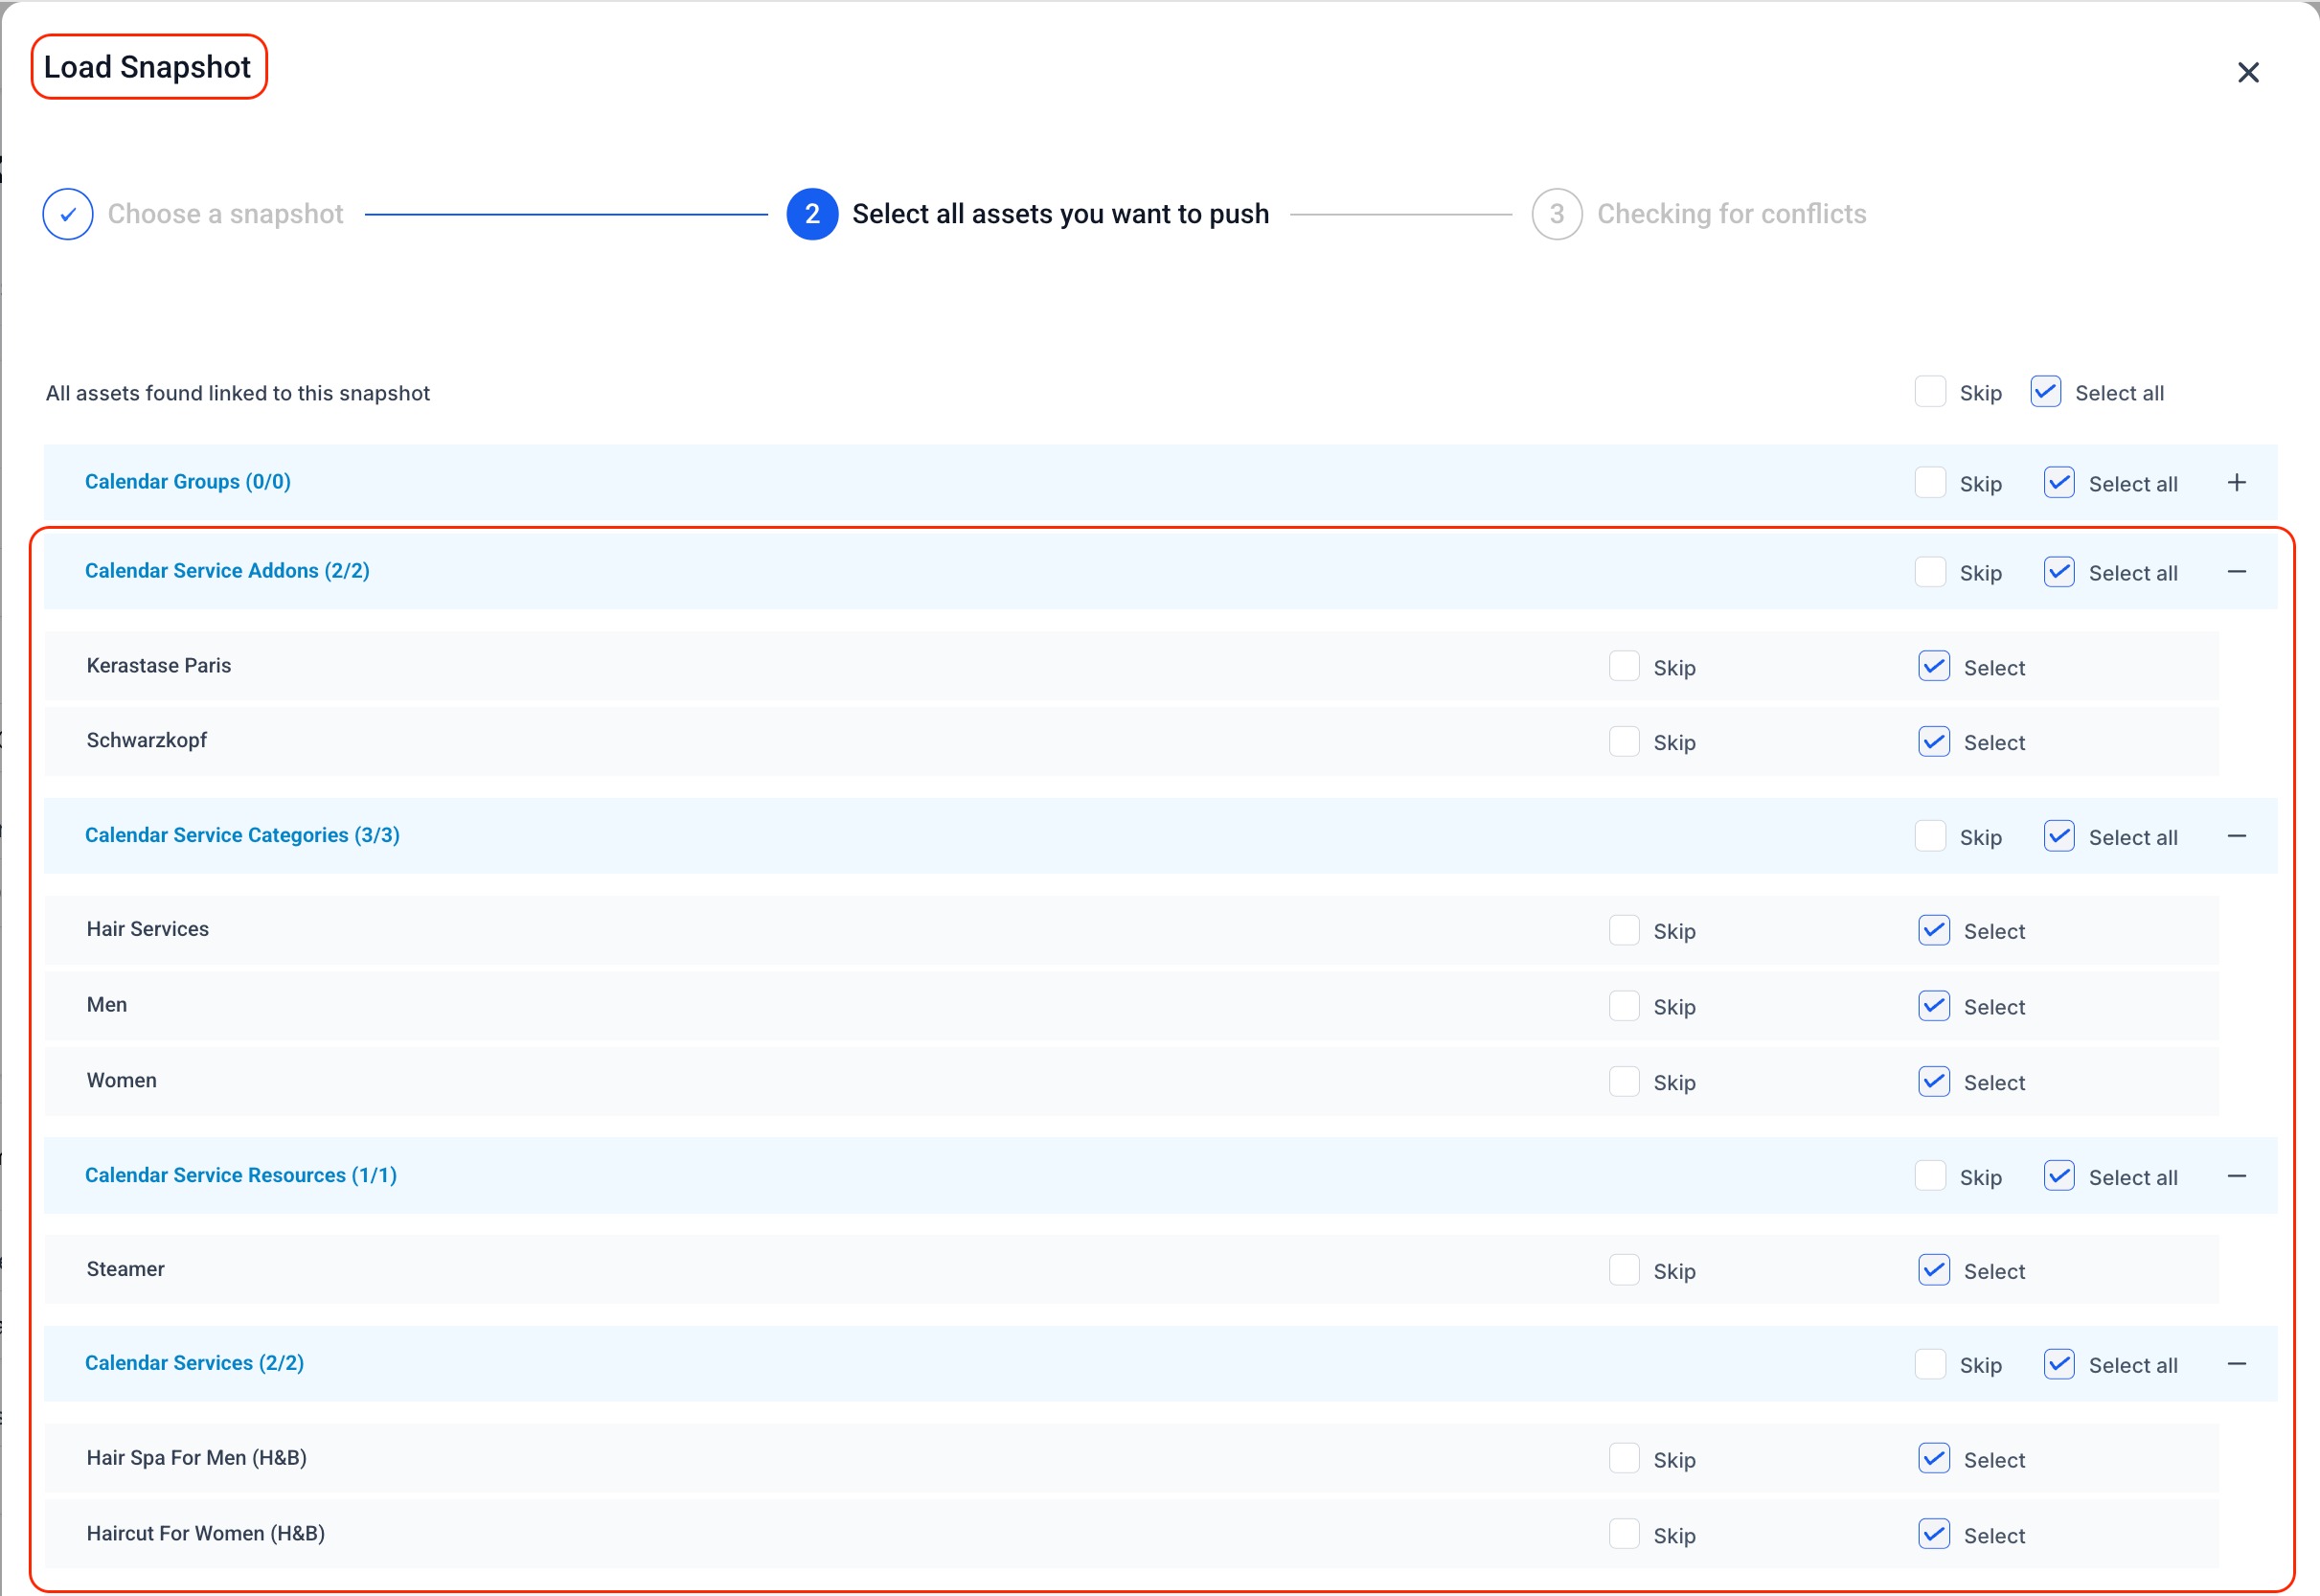Click Calendar Service Addons (2/2) heading
Screen dimensions: 2320x1596
coord(227,571)
